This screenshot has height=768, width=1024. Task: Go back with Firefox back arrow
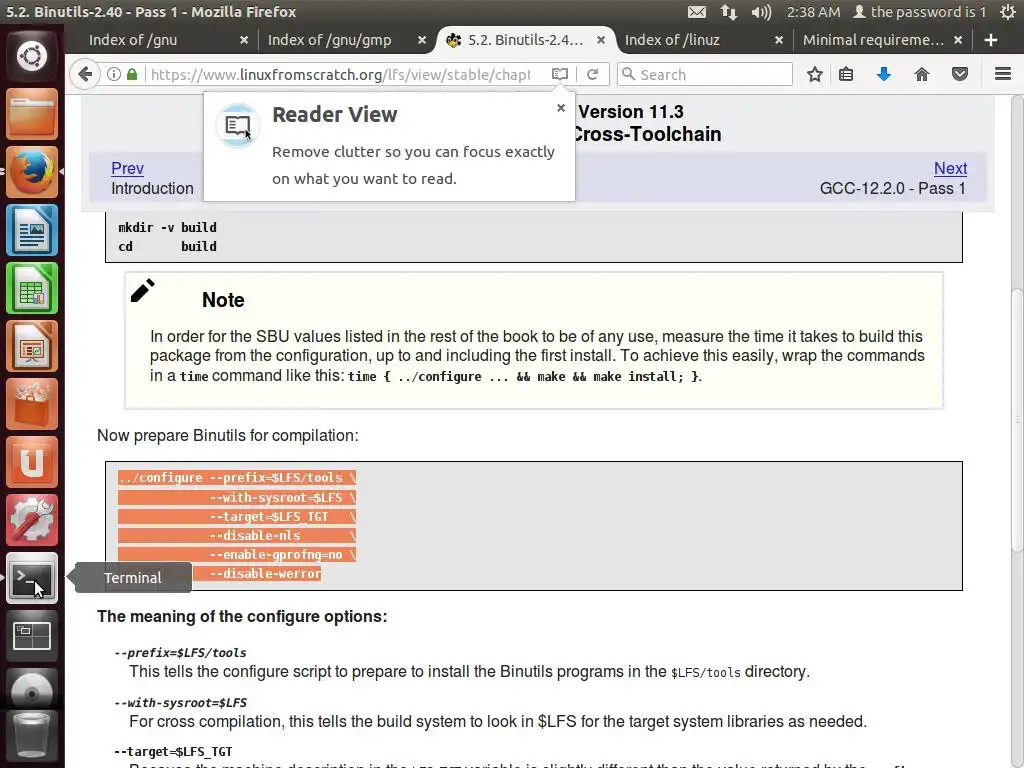[x=84, y=74]
